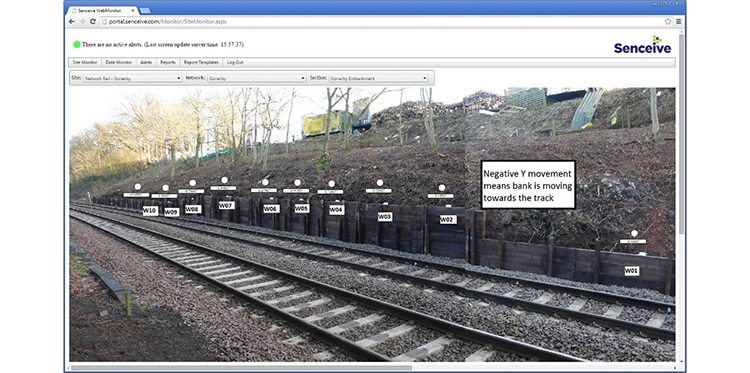Open the Report Templates menu item
This screenshot has height=373, width=750.
pyautogui.click(x=201, y=63)
